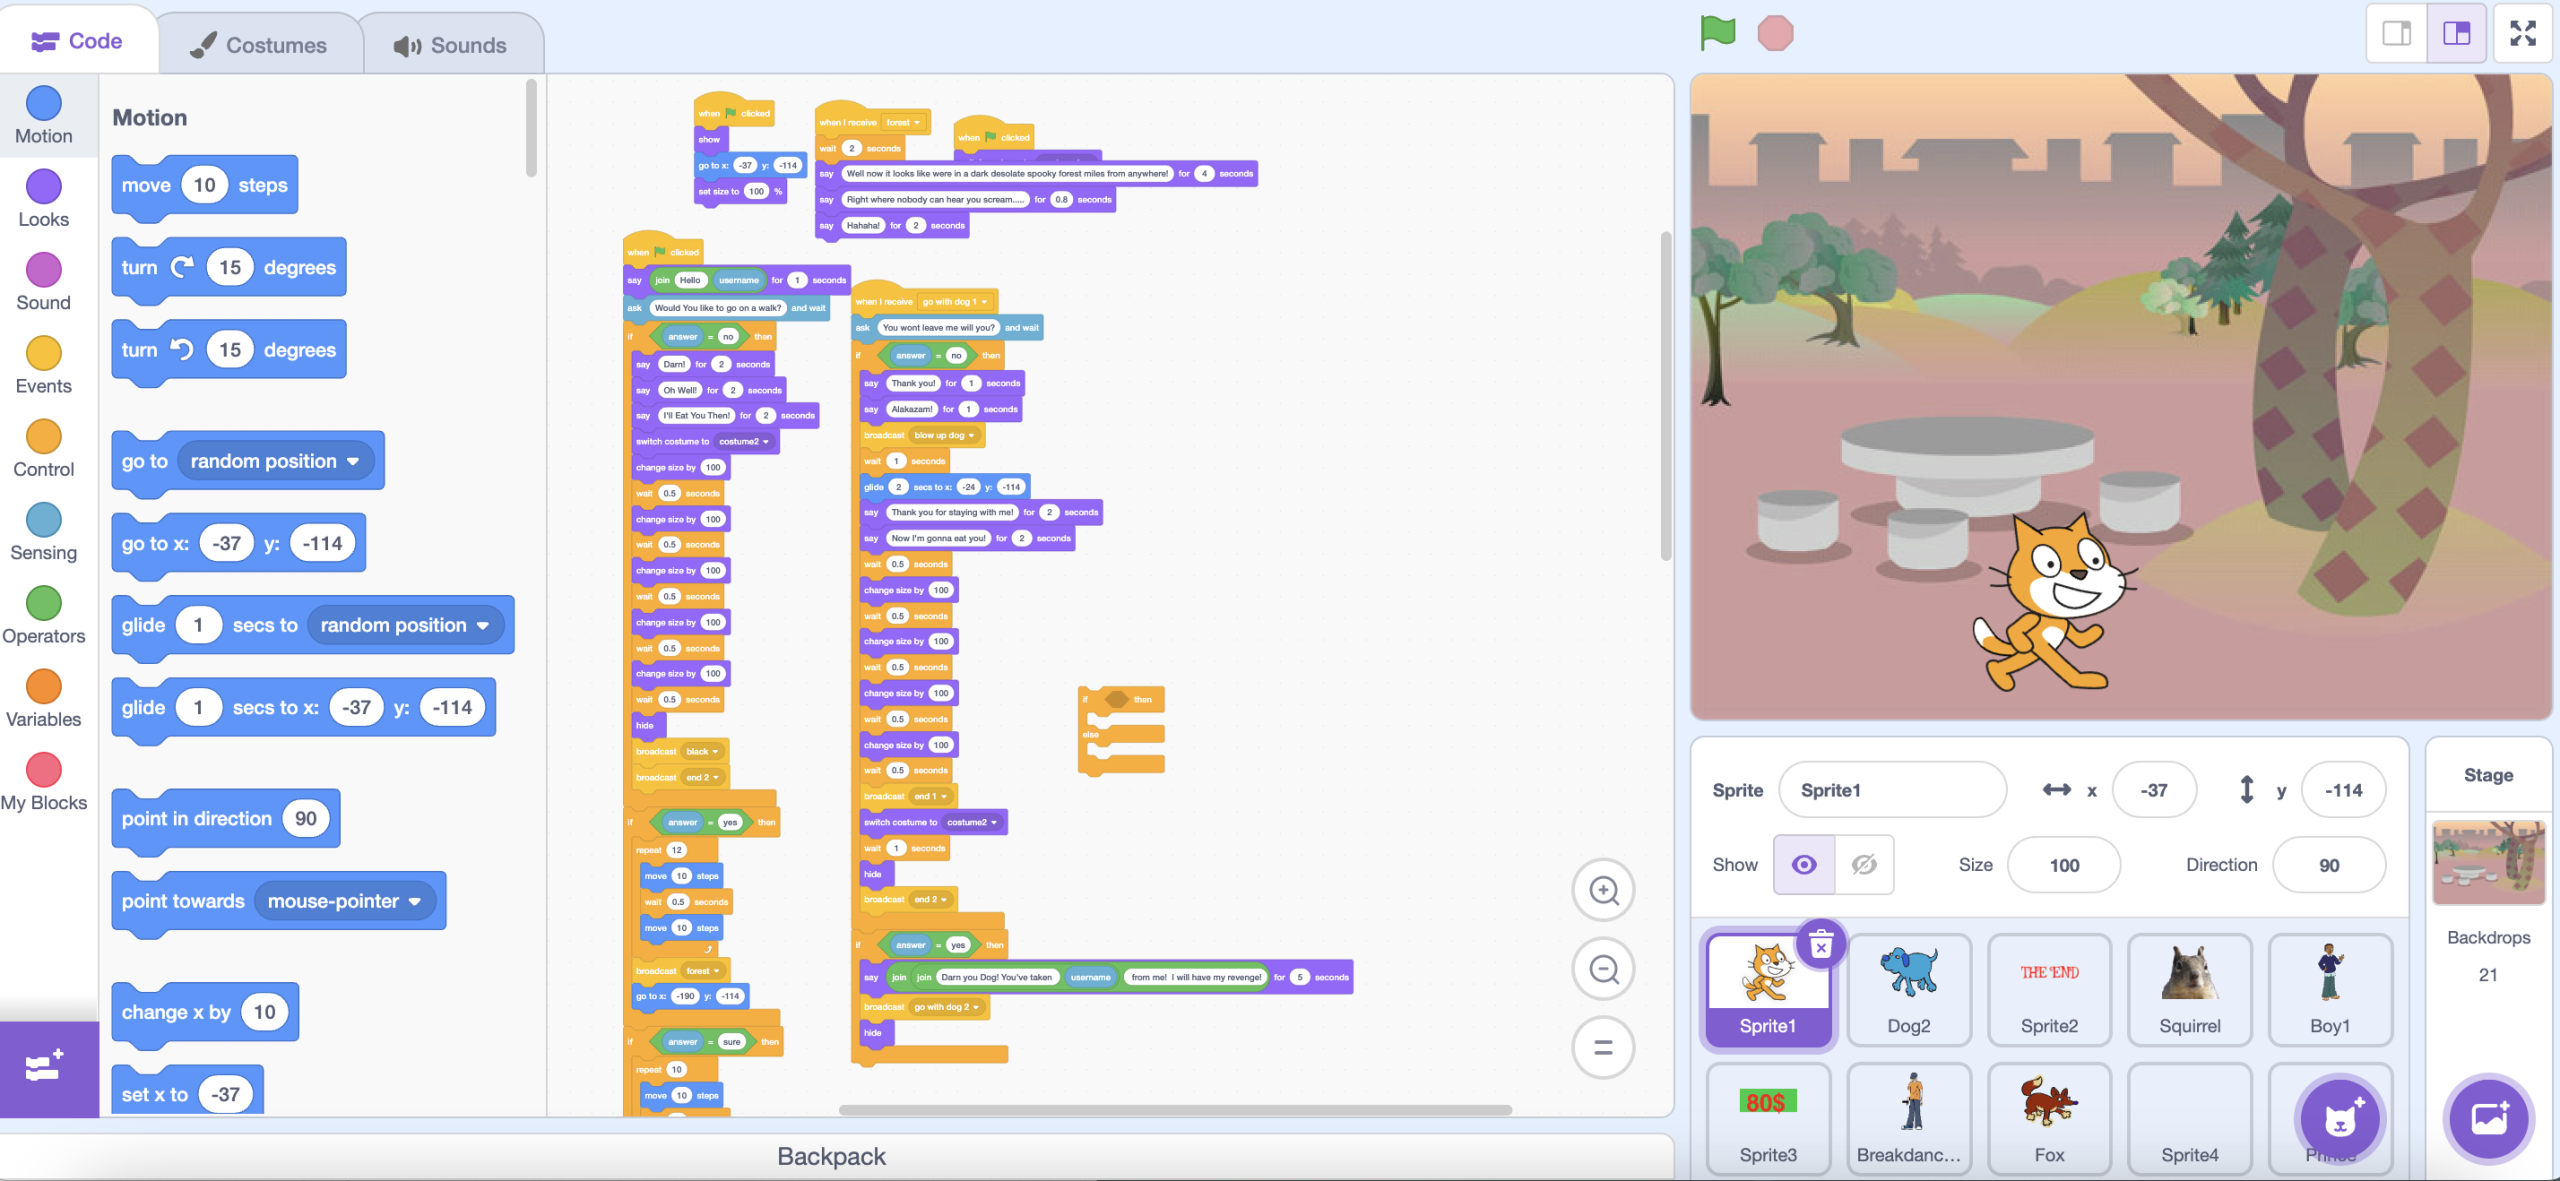Select the Looks block category
This screenshot has width=2560, height=1181.
click(x=44, y=199)
